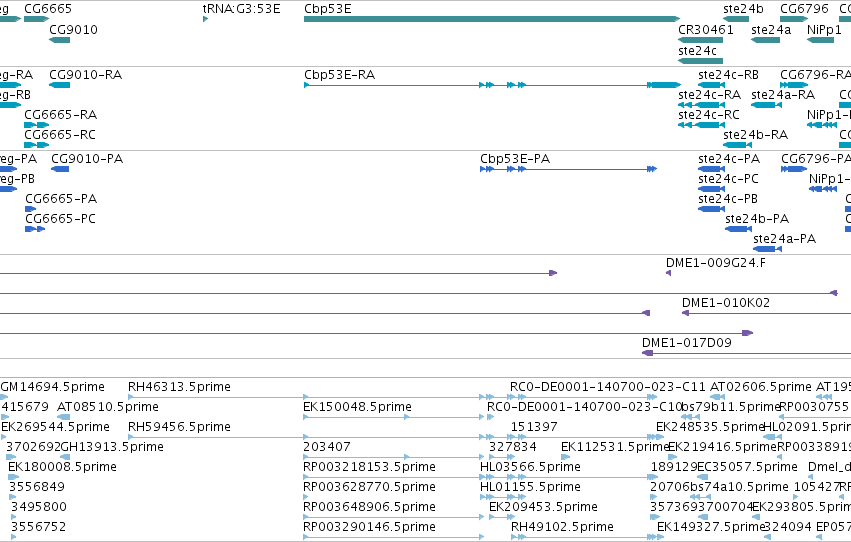851x542 pixels.
Task: Select protein ste24a-PA
Action: point(767,249)
